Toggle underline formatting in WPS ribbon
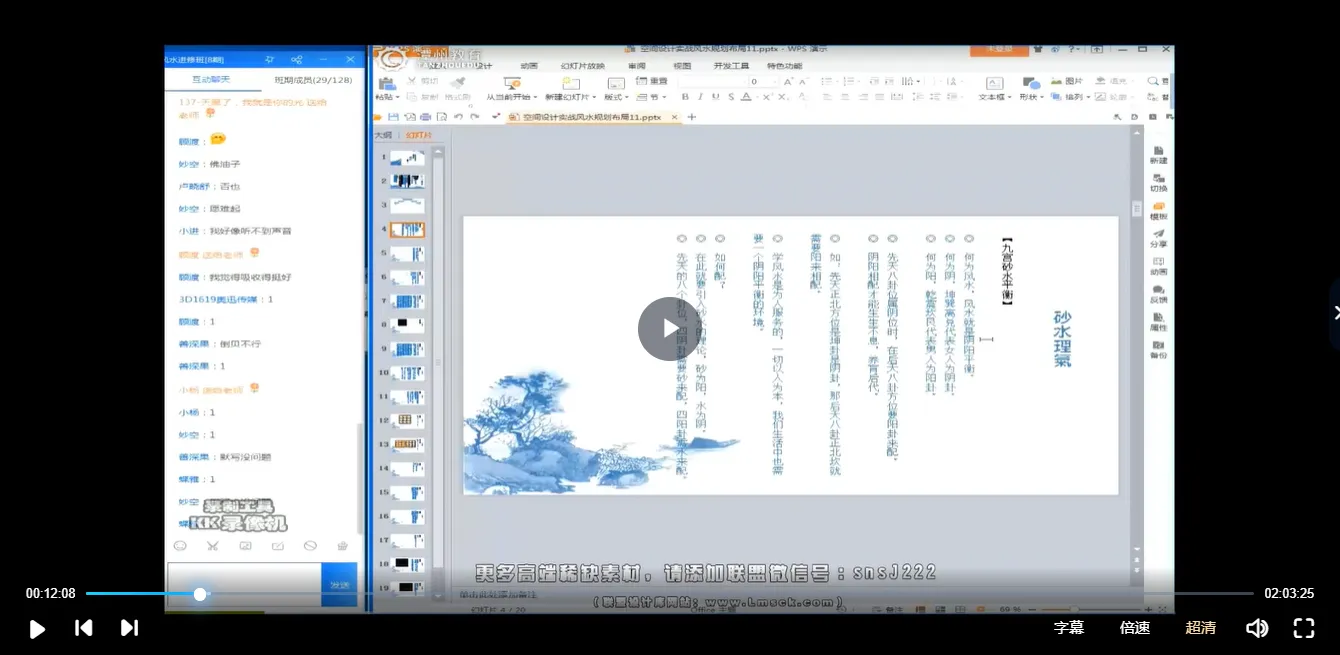The image size is (1340, 655). [x=715, y=97]
